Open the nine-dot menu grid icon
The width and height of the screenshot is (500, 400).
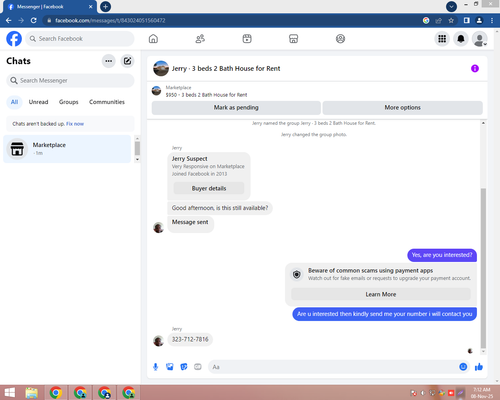[x=442, y=39]
